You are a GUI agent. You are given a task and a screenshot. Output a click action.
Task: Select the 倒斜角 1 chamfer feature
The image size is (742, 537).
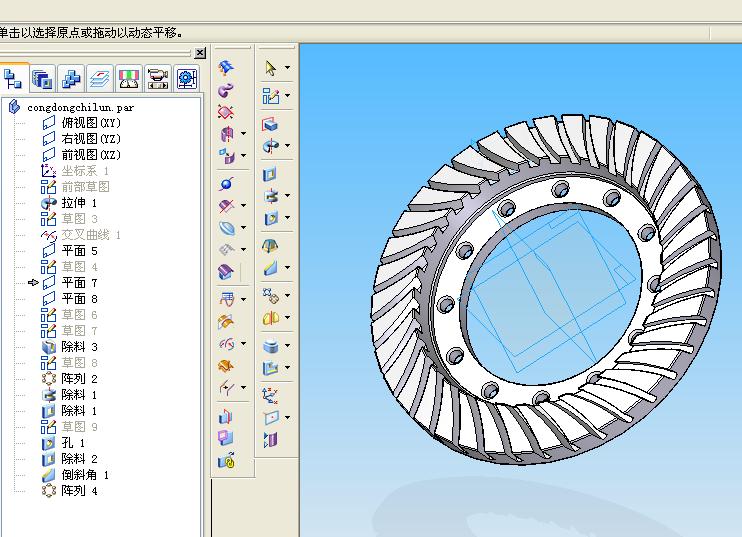coord(85,475)
